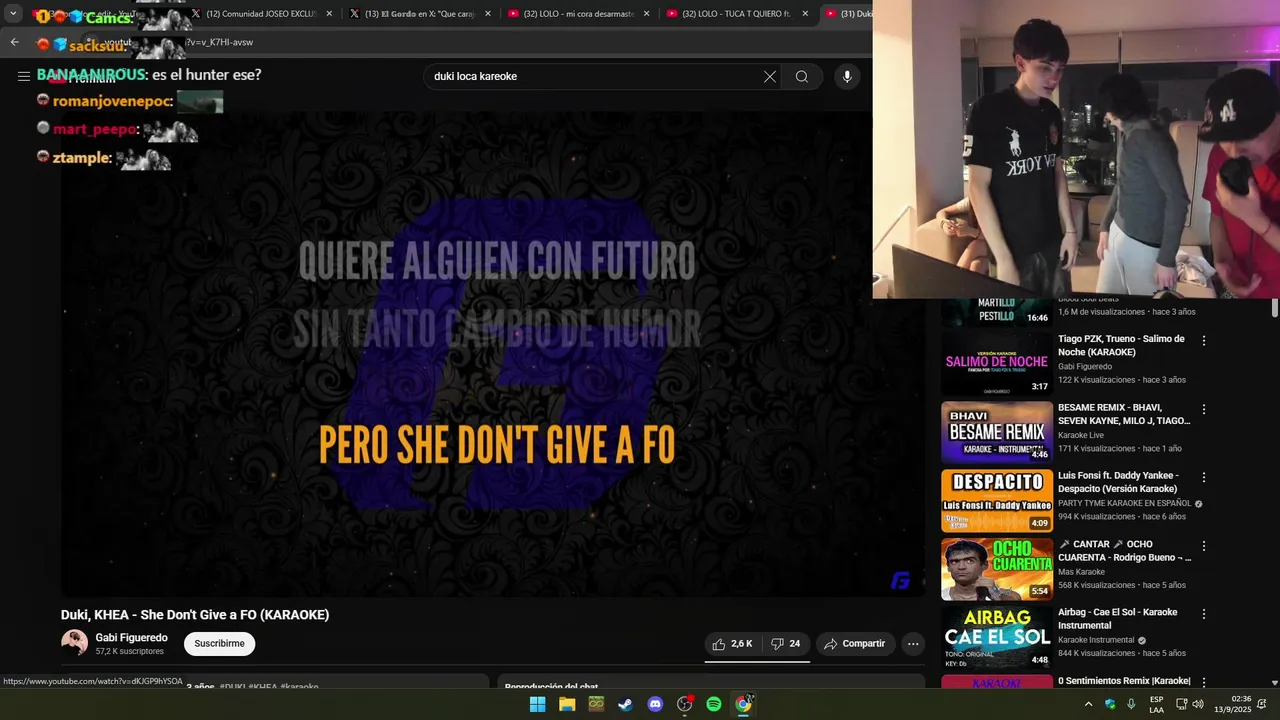Open Tiago PZK Salimo de Noche video title
Viewport: 1280px width, 720px height.
1121,345
